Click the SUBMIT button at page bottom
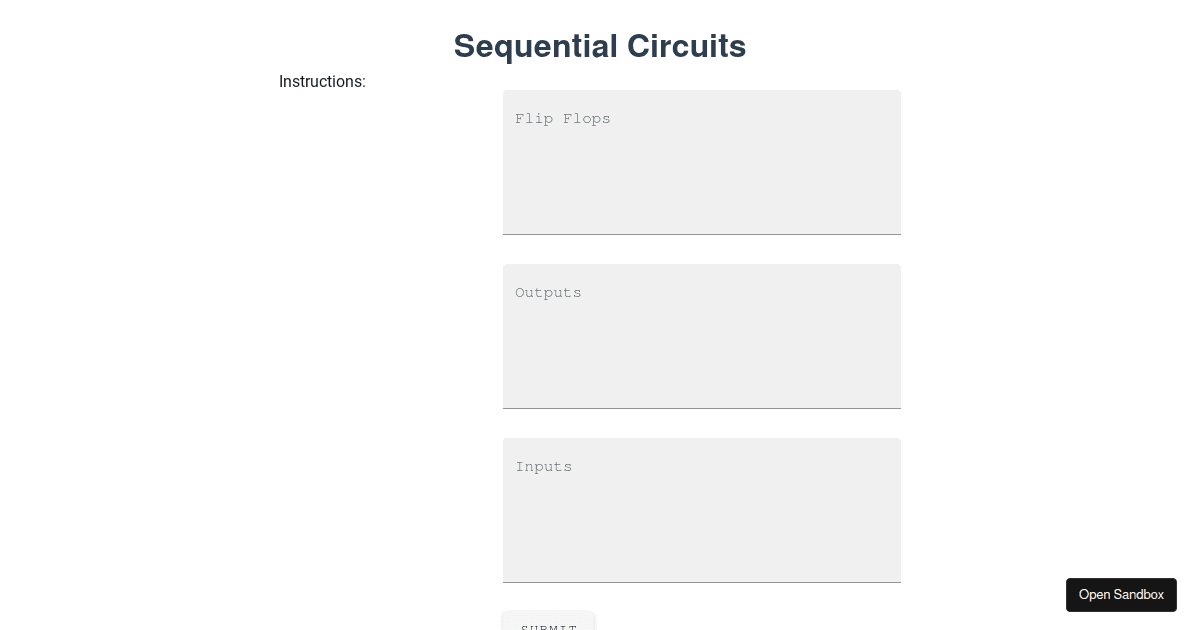Screen dimensions: 1200x630 coord(548,625)
